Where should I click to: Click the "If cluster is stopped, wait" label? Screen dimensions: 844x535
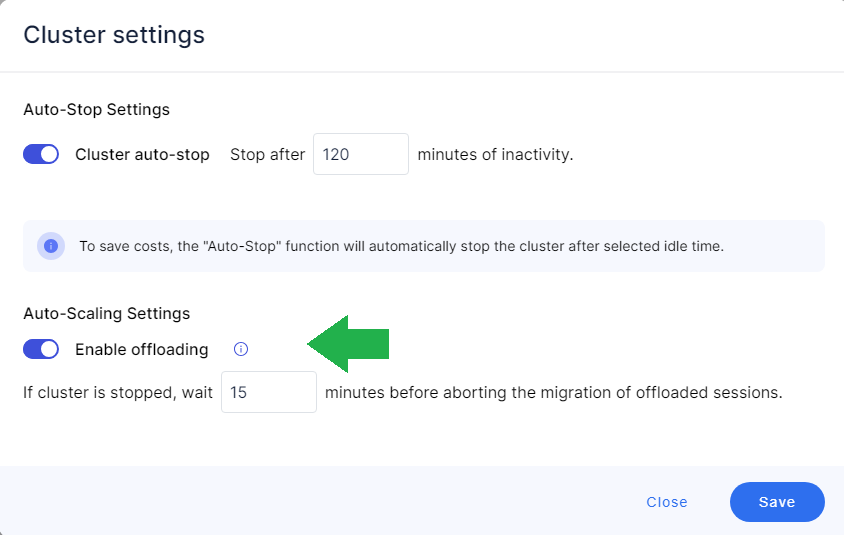(x=118, y=393)
